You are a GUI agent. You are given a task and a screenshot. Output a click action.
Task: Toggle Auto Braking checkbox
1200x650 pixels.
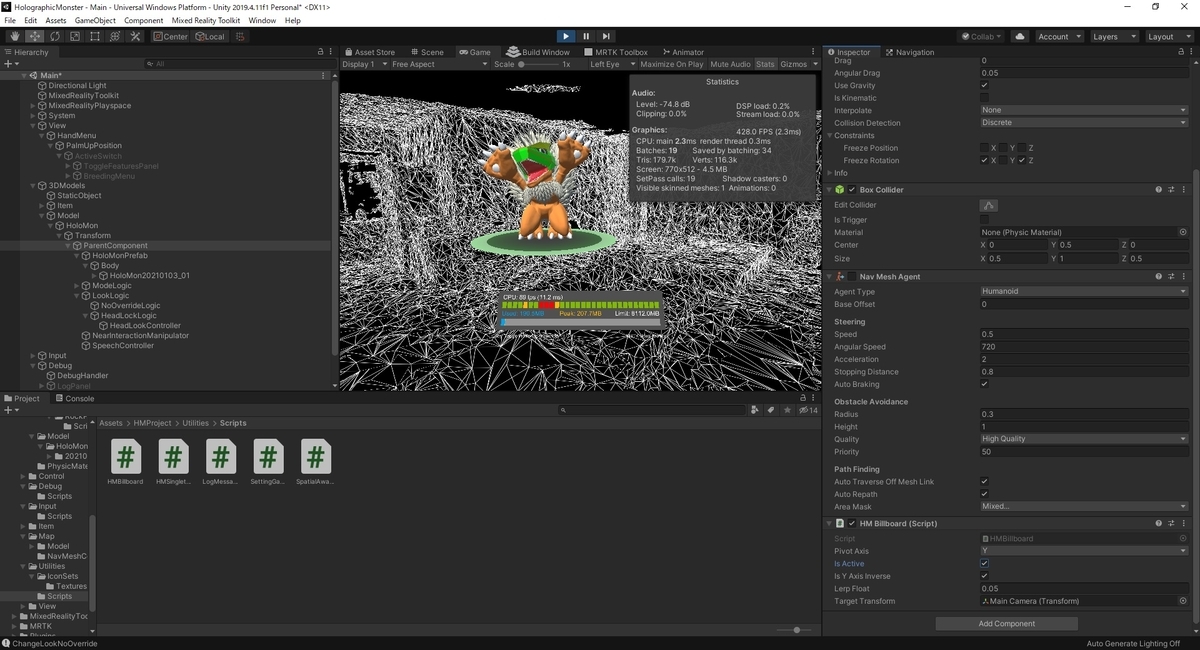click(x=984, y=384)
